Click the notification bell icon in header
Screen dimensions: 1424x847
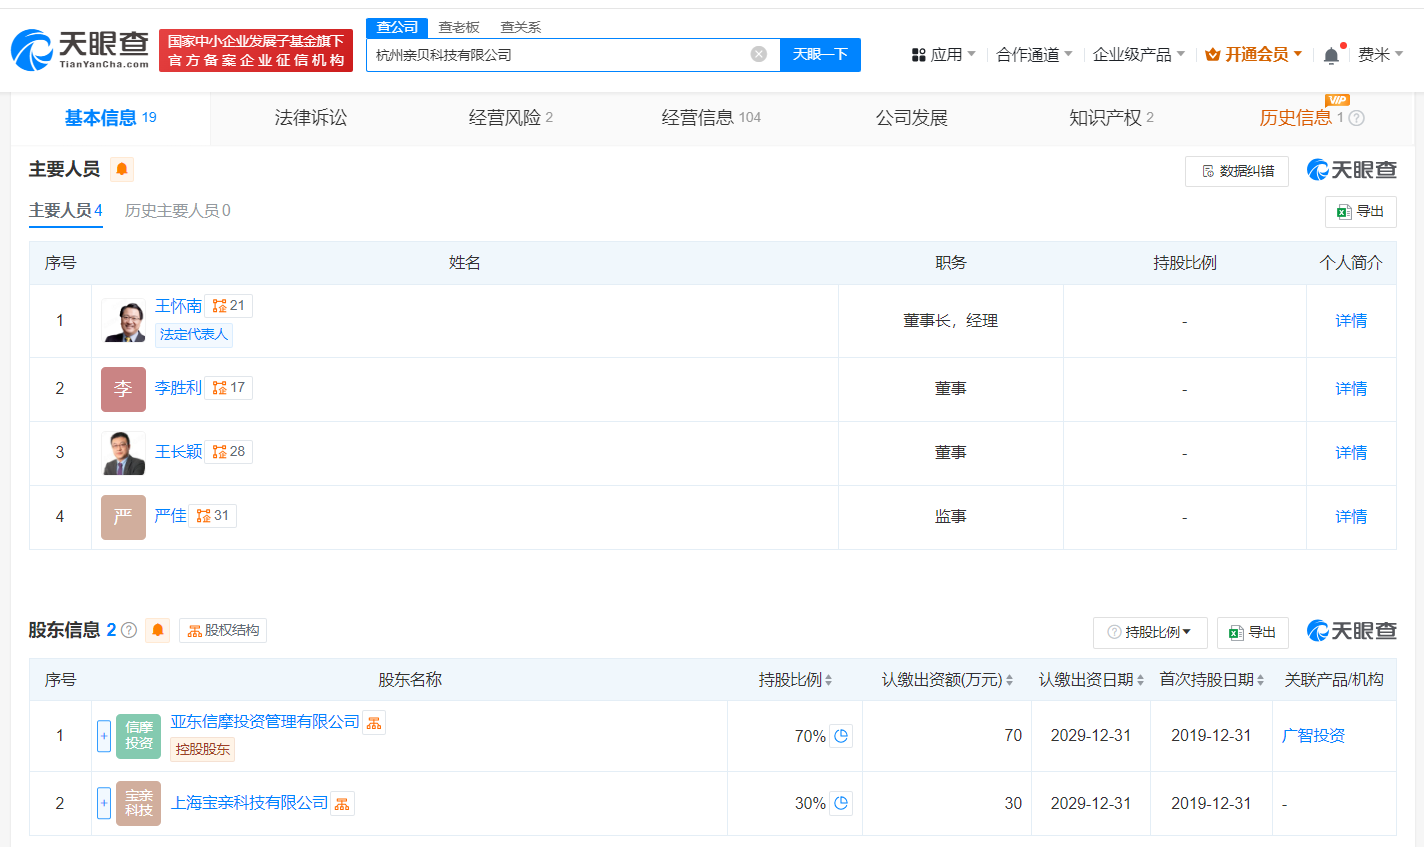click(1331, 55)
